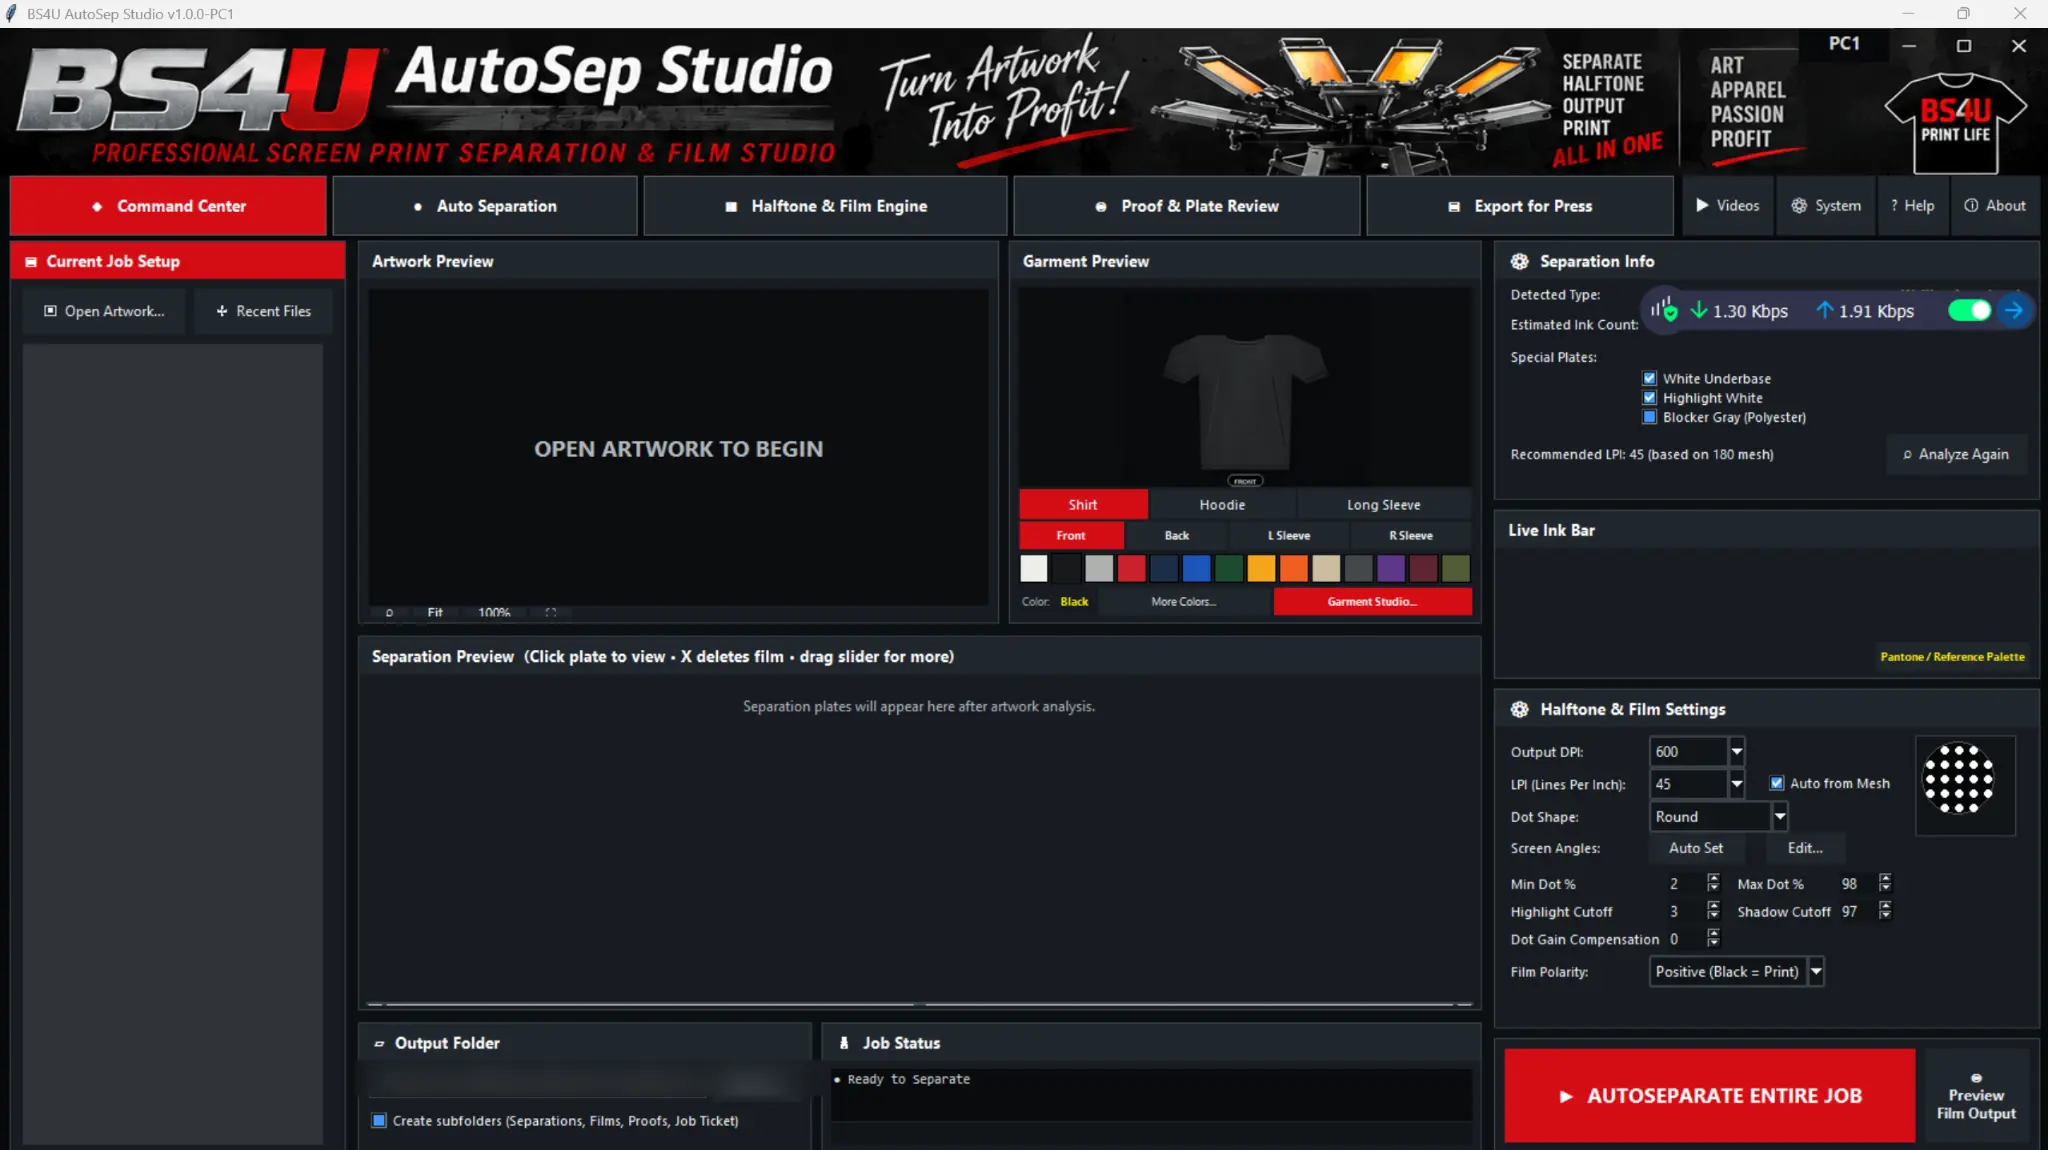Open the Export for Press tab
The image size is (2048, 1150).
(1520, 206)
